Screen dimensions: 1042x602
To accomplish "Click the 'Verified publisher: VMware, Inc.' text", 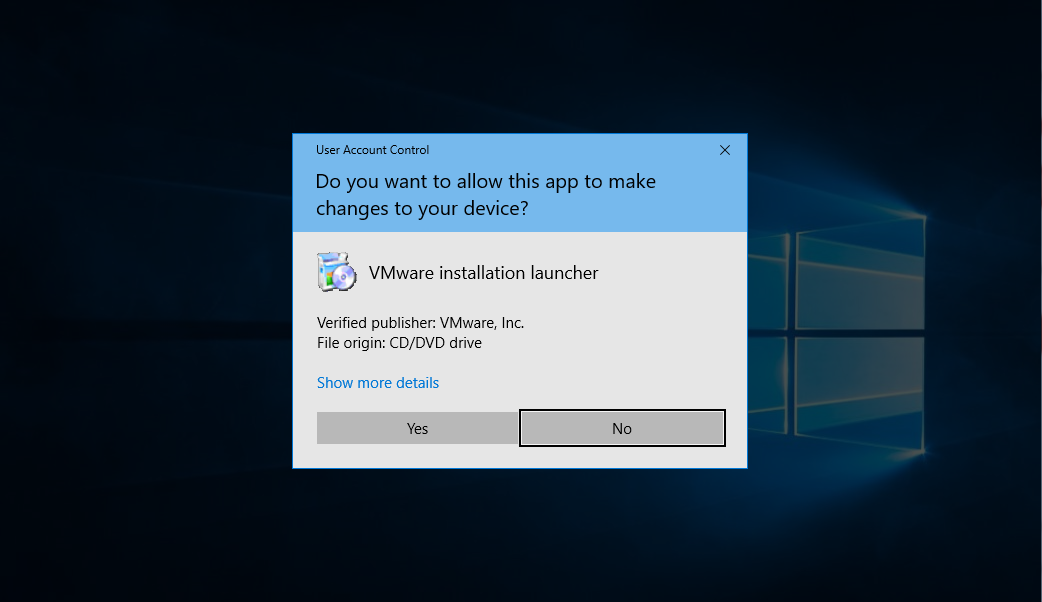I will pyautogui.click(x=420, y=323).
